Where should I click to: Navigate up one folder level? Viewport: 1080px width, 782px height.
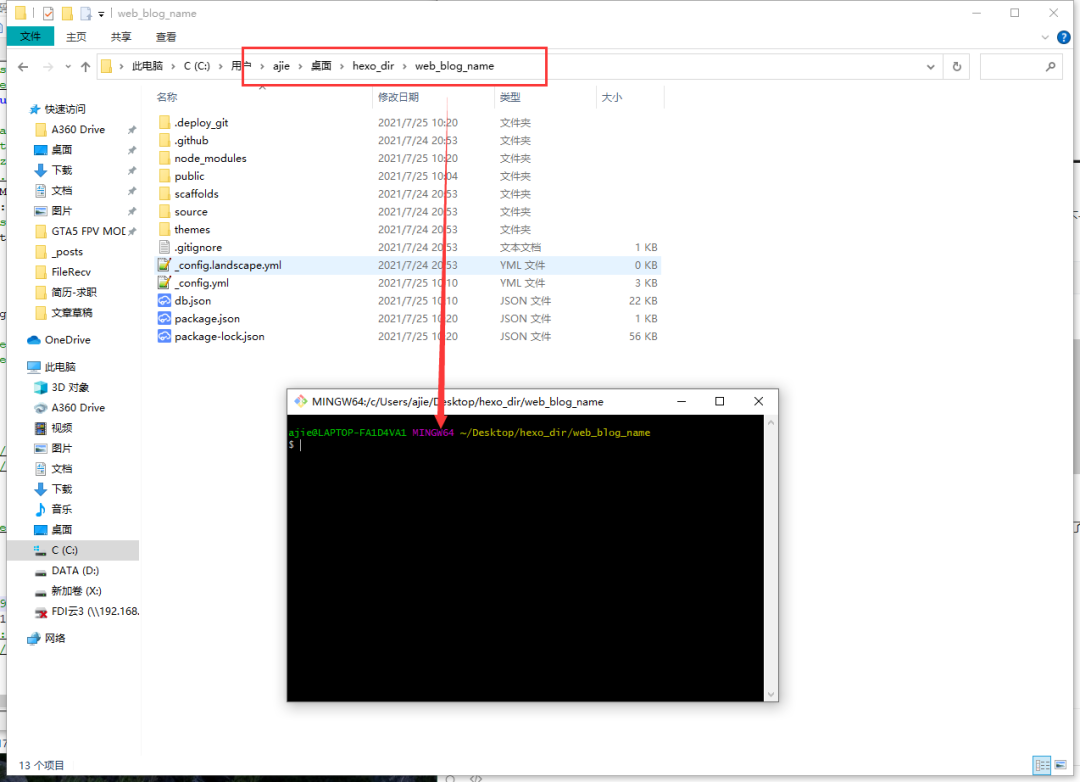[85, 67]
